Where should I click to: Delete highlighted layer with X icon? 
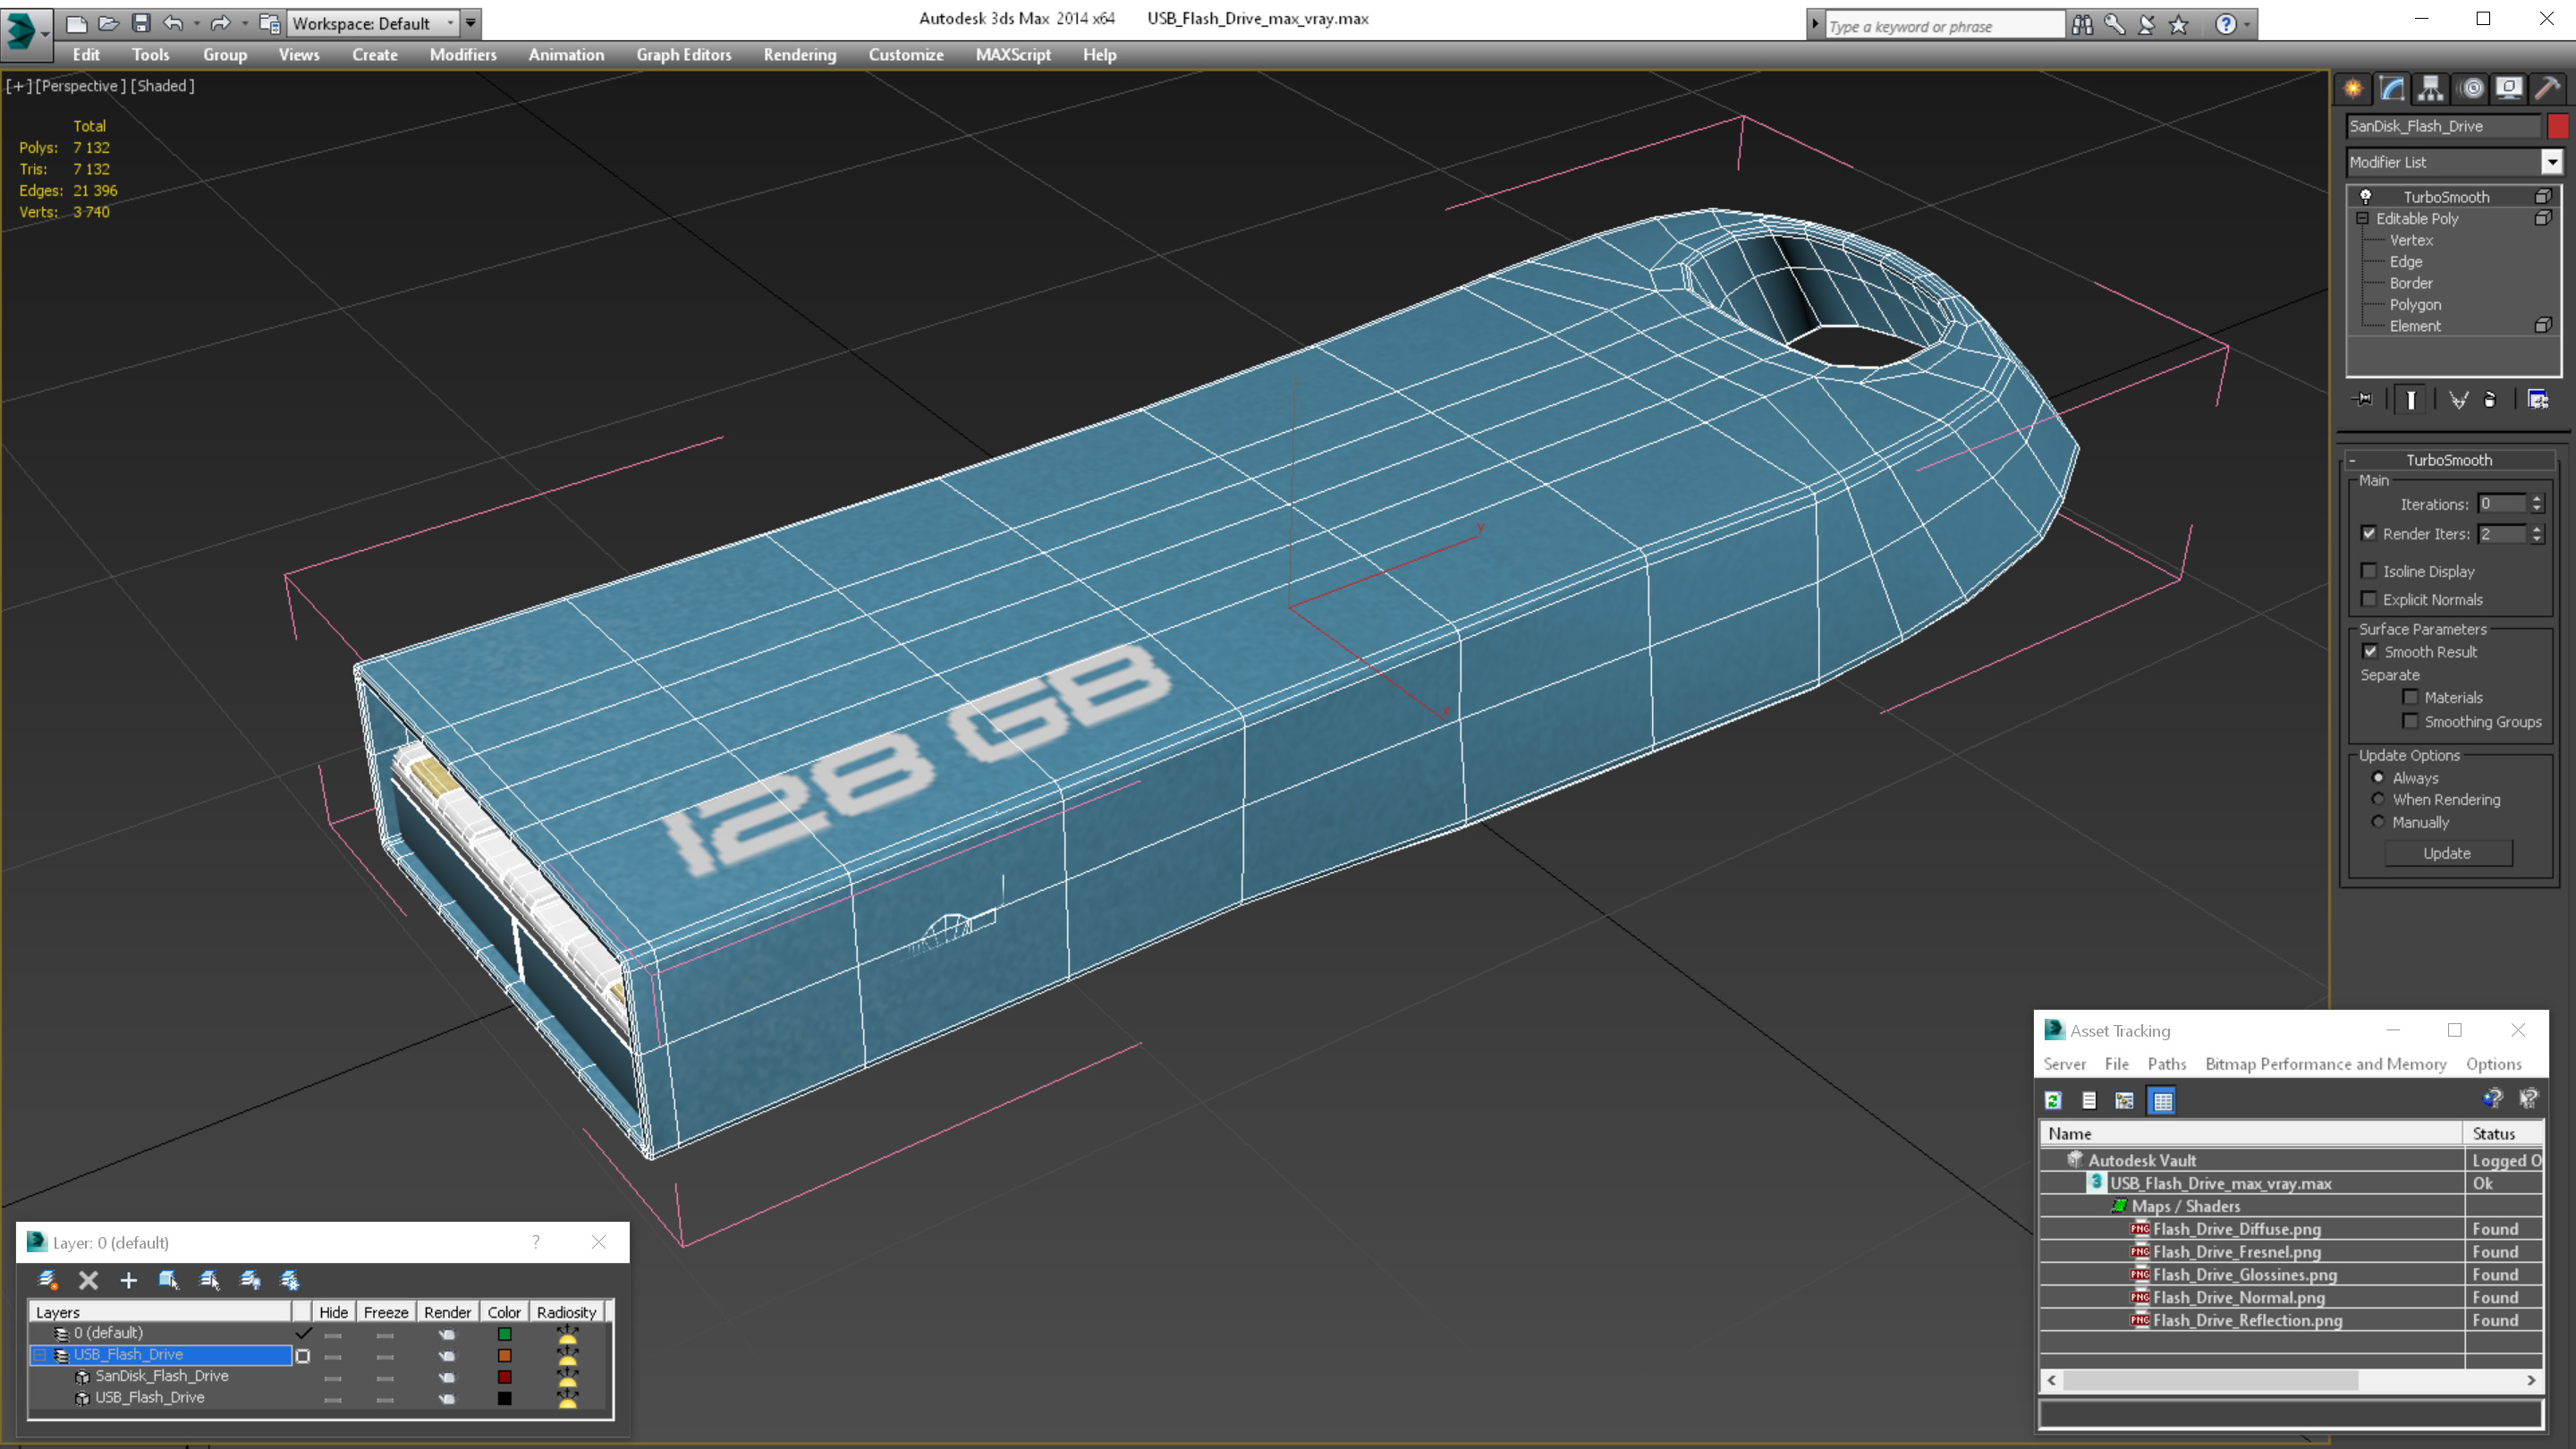point(88,1280)
